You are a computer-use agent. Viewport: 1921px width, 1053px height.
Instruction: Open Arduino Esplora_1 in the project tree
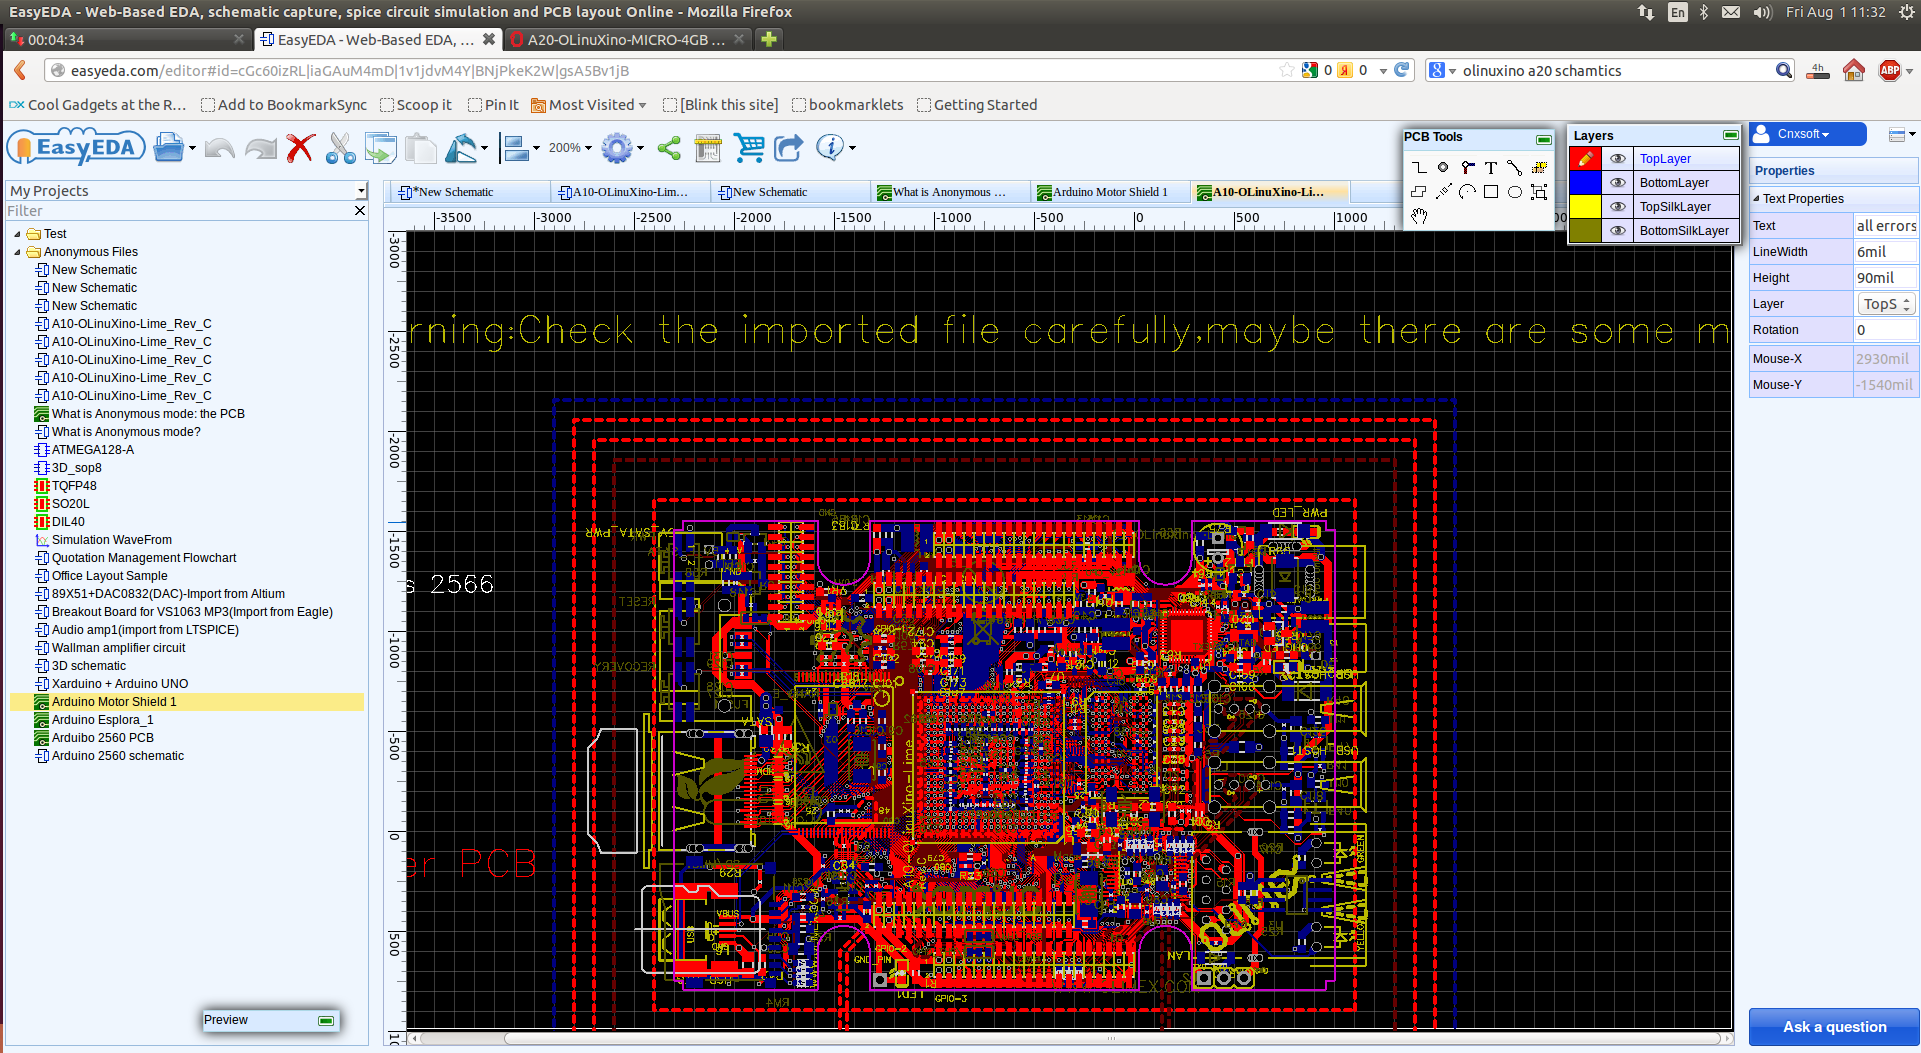click(102, 720)
